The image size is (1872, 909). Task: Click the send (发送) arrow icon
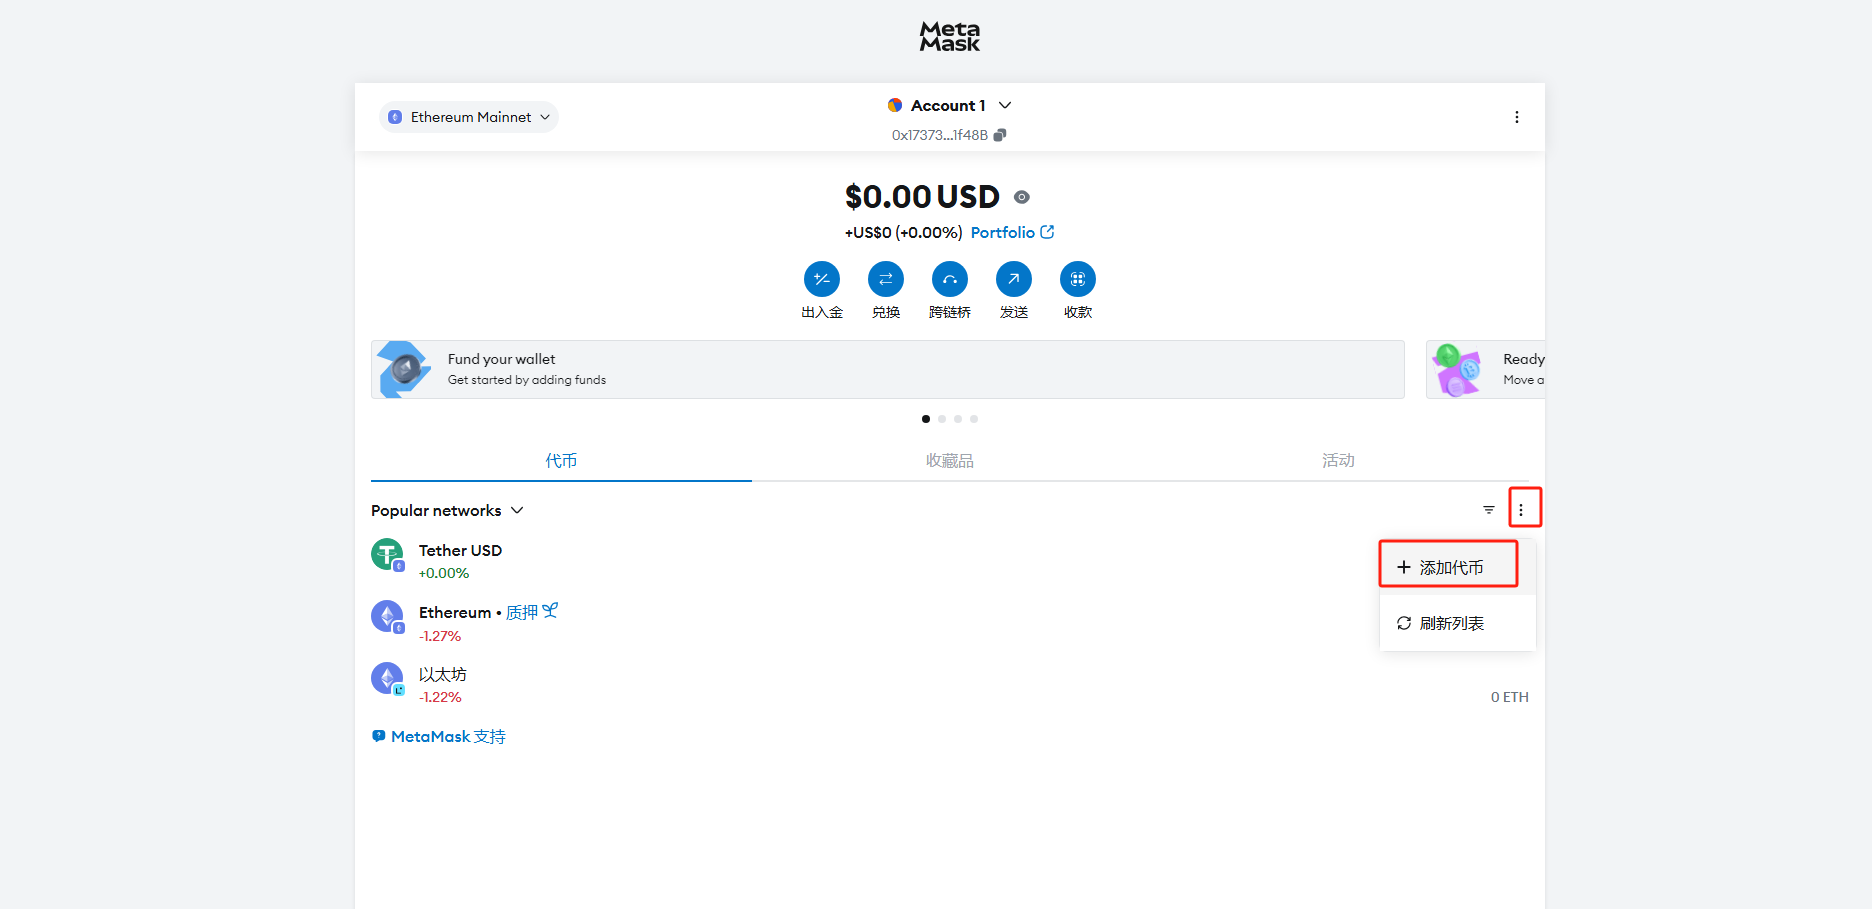click(x=1014, y=279)
